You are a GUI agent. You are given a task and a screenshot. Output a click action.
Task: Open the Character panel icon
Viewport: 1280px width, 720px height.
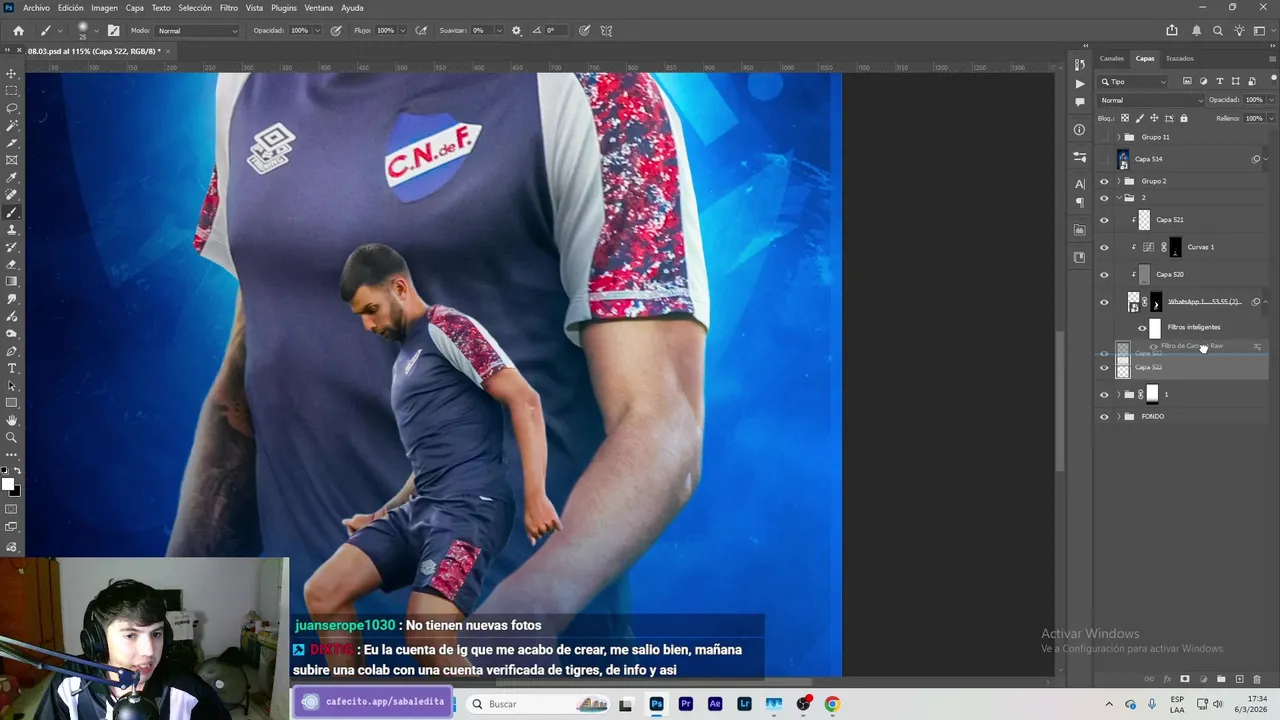click(x=1079, y=184)
